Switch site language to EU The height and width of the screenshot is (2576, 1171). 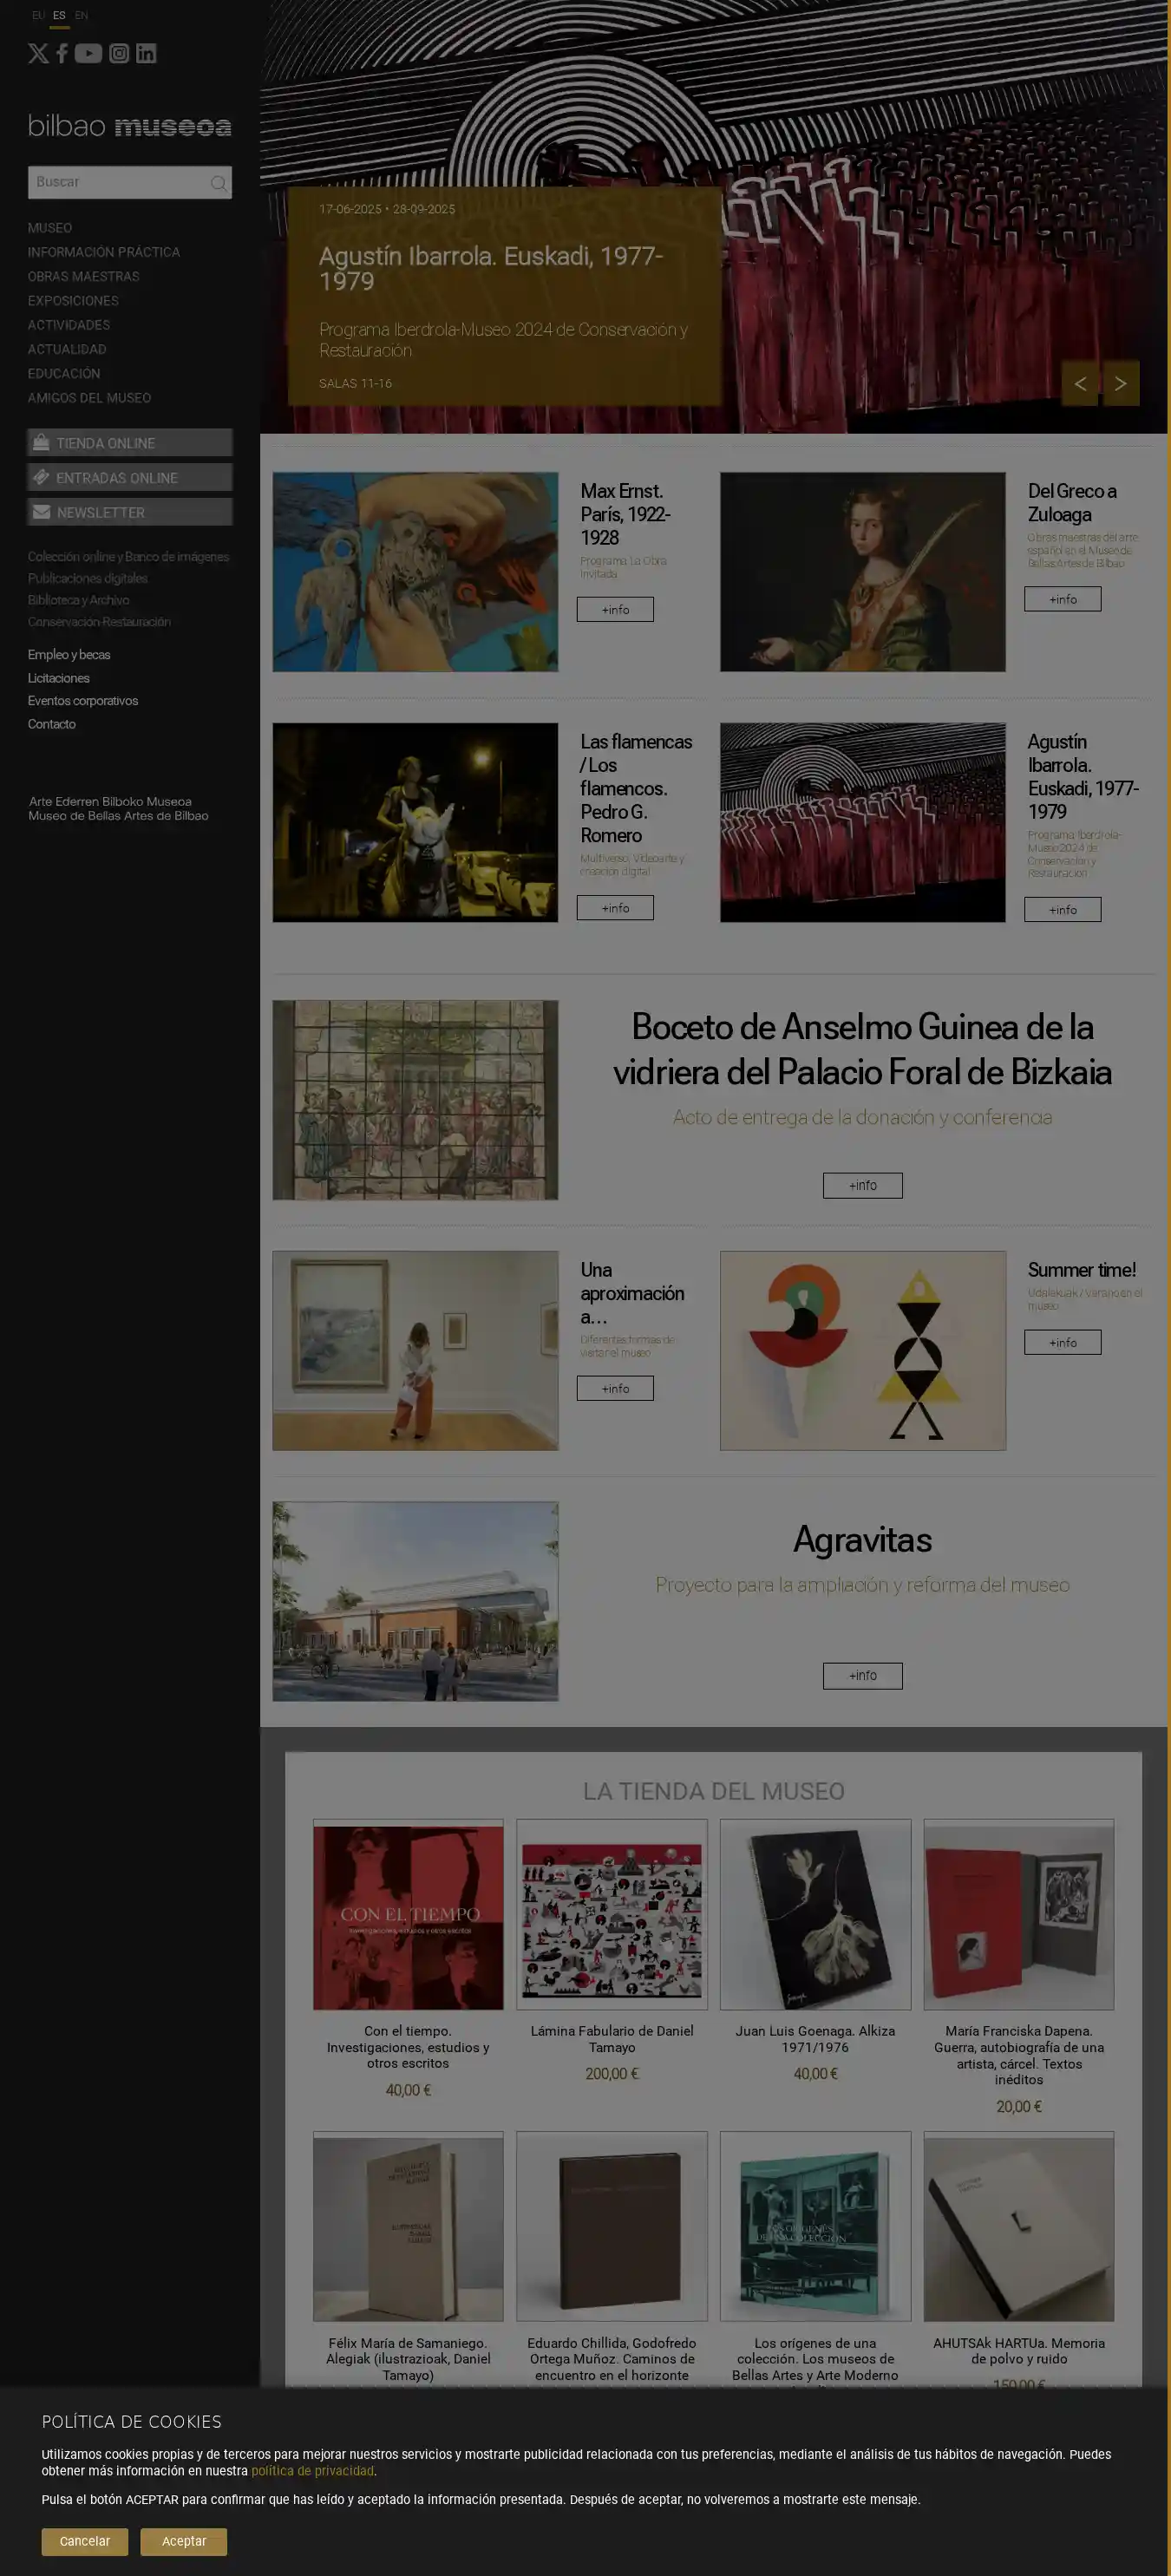coord(38,16)
